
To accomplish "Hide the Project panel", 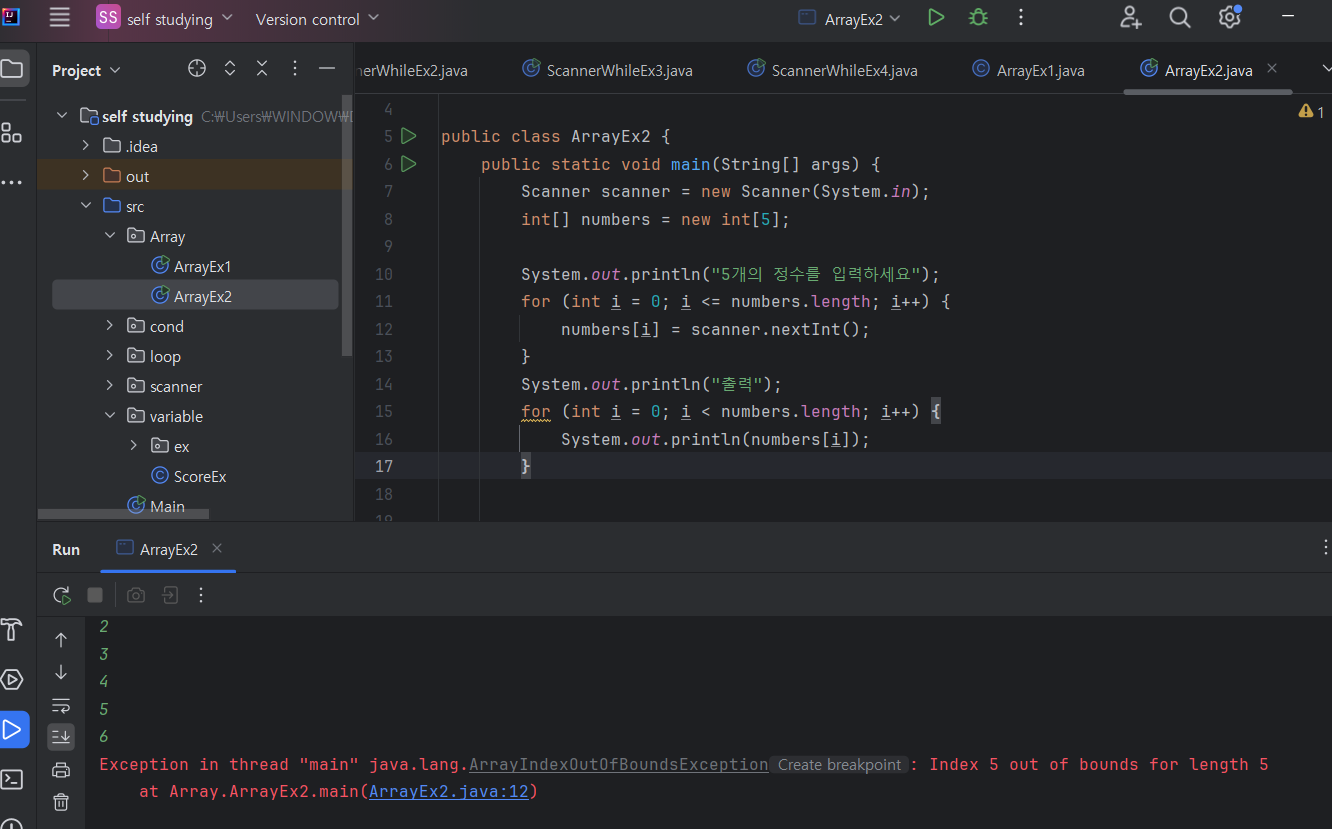I will tap(327, 68).
